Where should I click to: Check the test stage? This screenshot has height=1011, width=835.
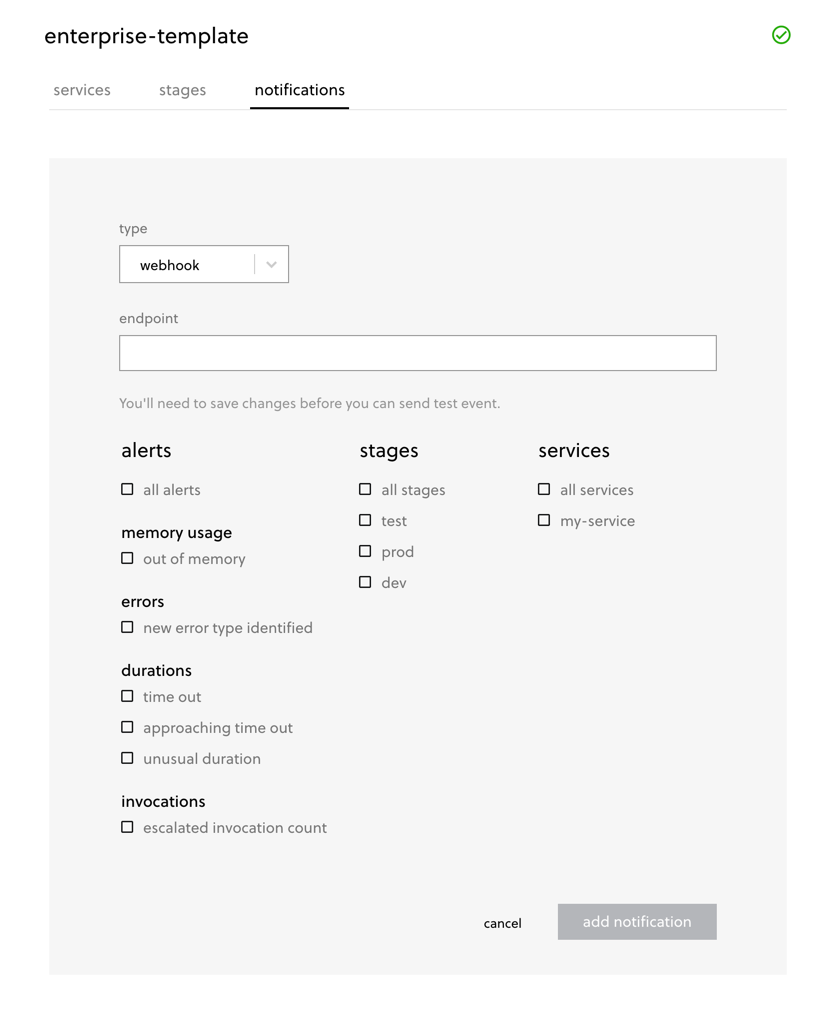(365, 520)
